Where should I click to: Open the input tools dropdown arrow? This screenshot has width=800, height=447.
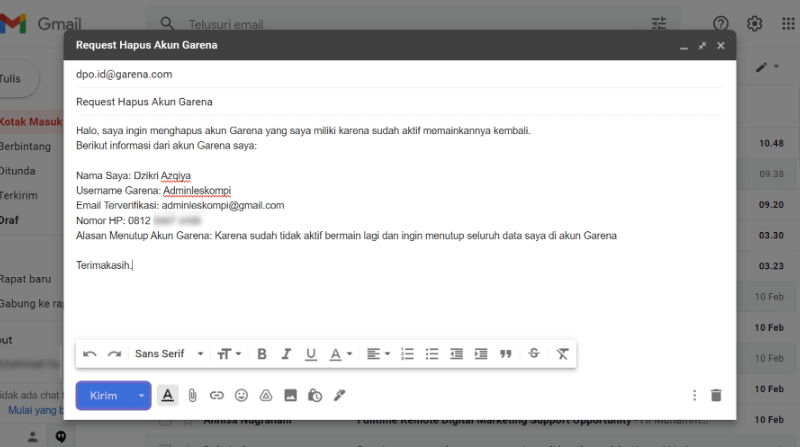pos(776,66)
